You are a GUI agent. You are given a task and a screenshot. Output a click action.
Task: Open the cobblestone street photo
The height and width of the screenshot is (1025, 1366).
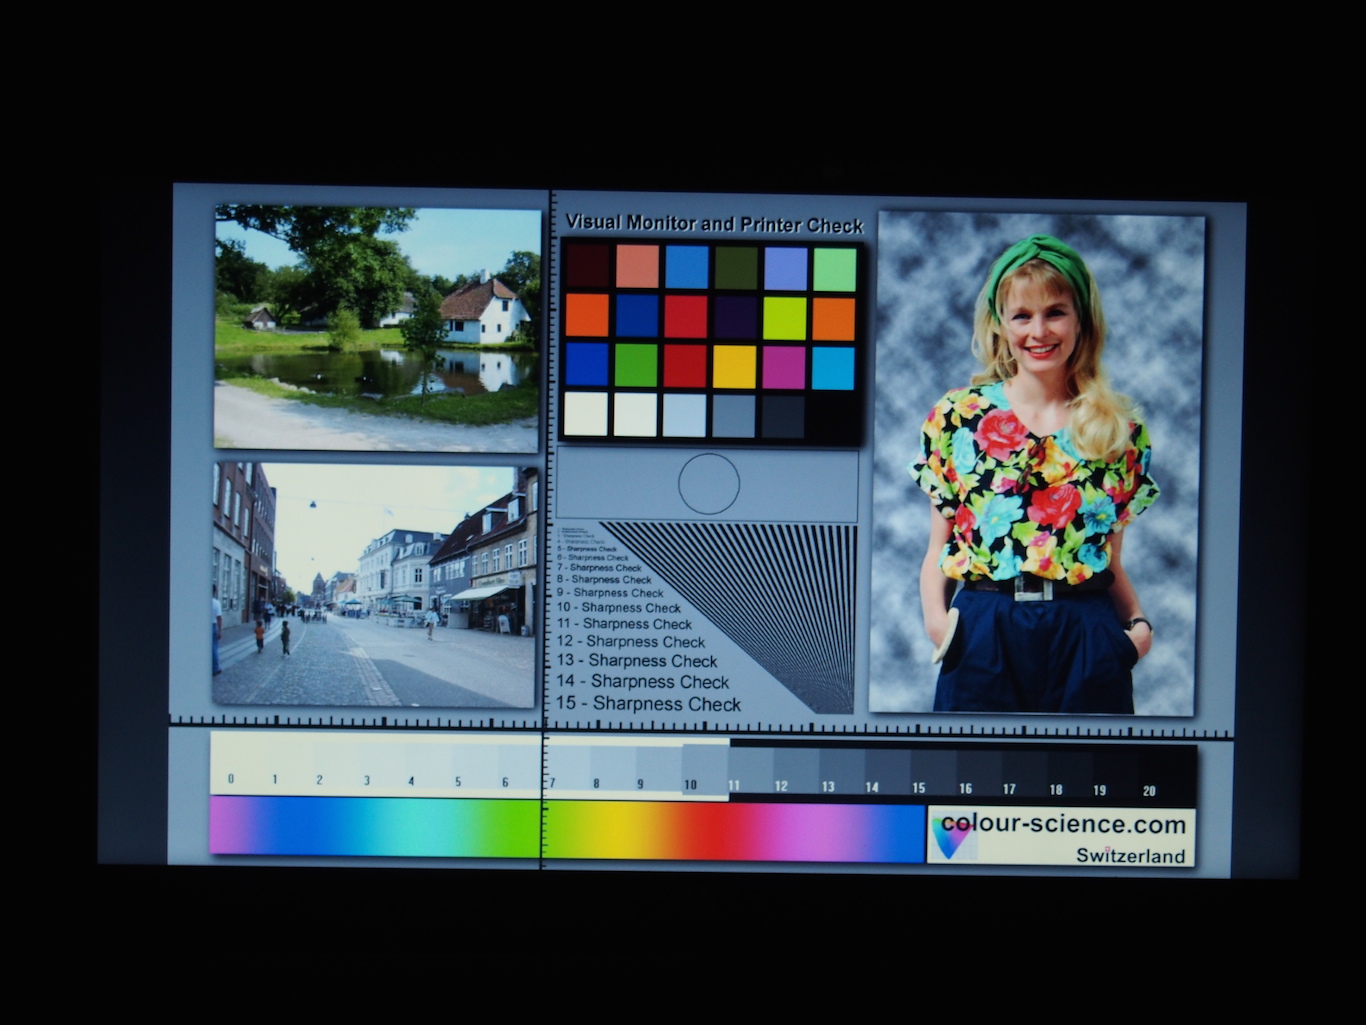(374, 585)
